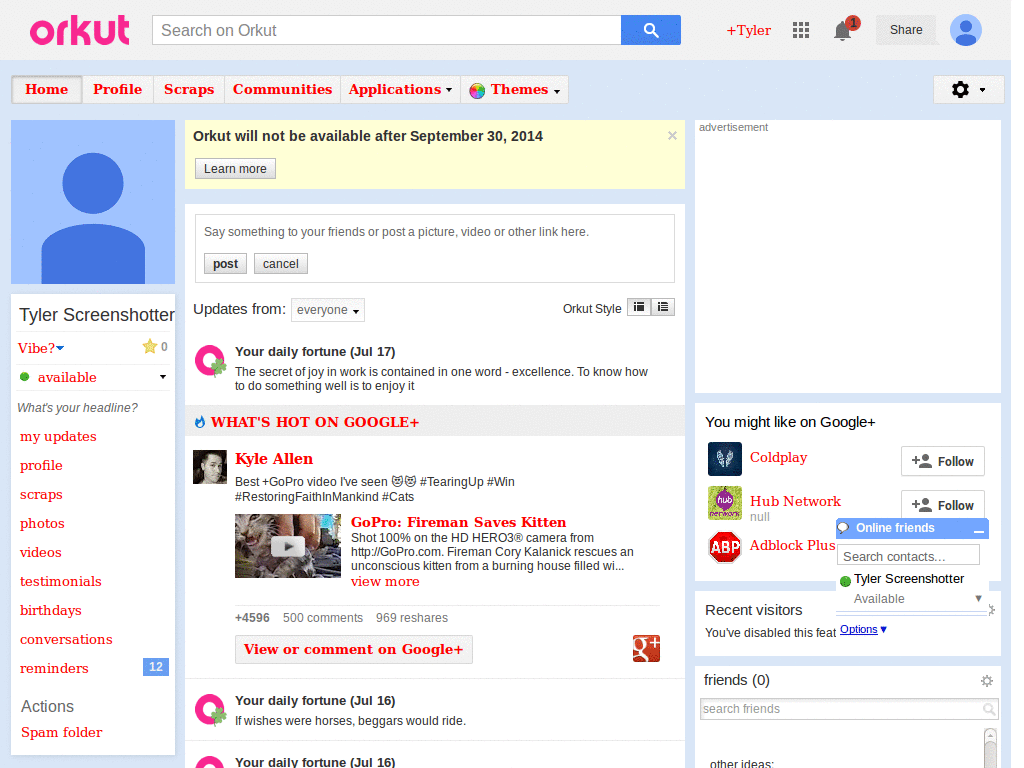Click the Coldplay page icon
The image size is (1024, 768).
[x=724, y=458]
